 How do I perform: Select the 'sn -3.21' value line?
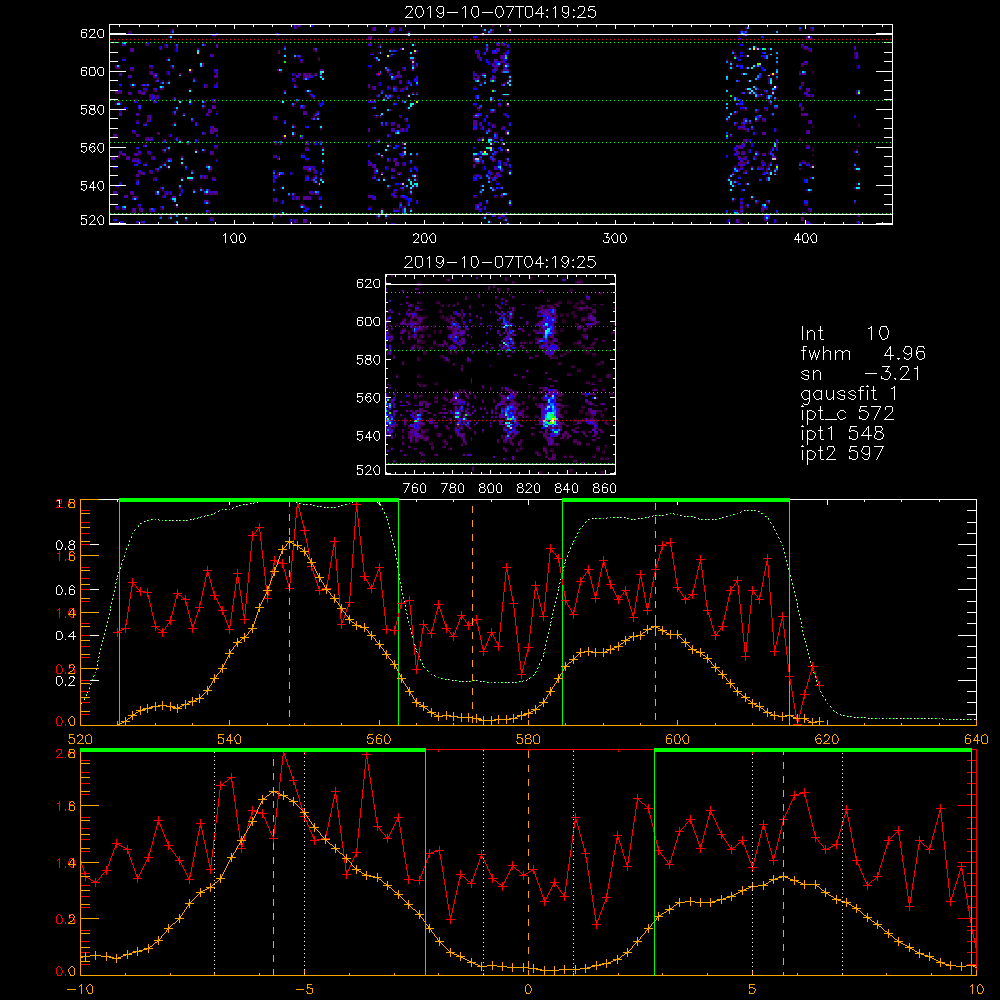coord(861,374)
